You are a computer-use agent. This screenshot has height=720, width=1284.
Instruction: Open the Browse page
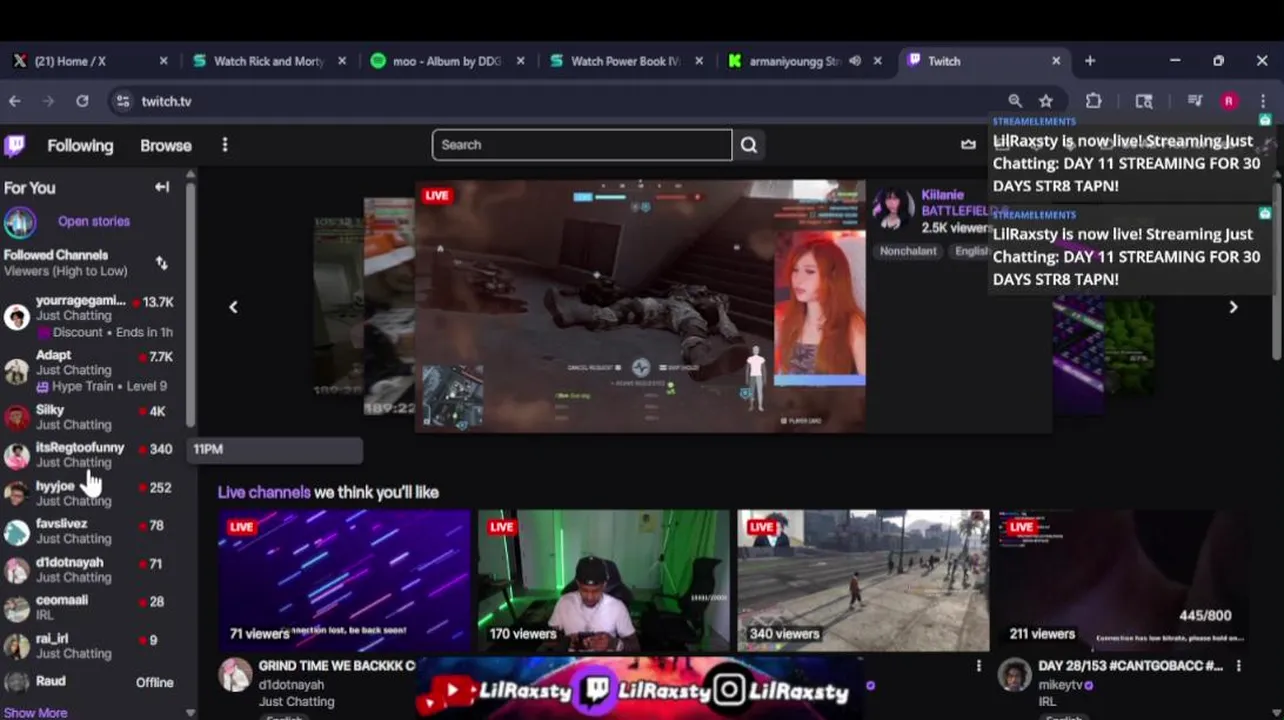166,146
